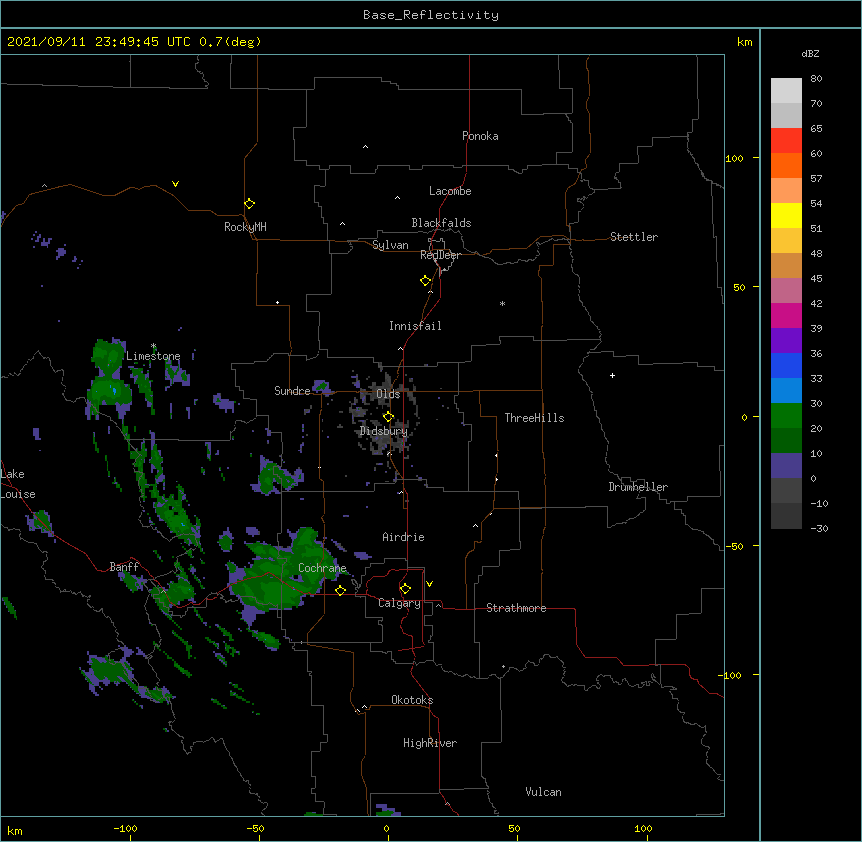Click the Sylvan label
This screenshot has width=862, height=842.
pyautogui.click(x=390, y=245)
